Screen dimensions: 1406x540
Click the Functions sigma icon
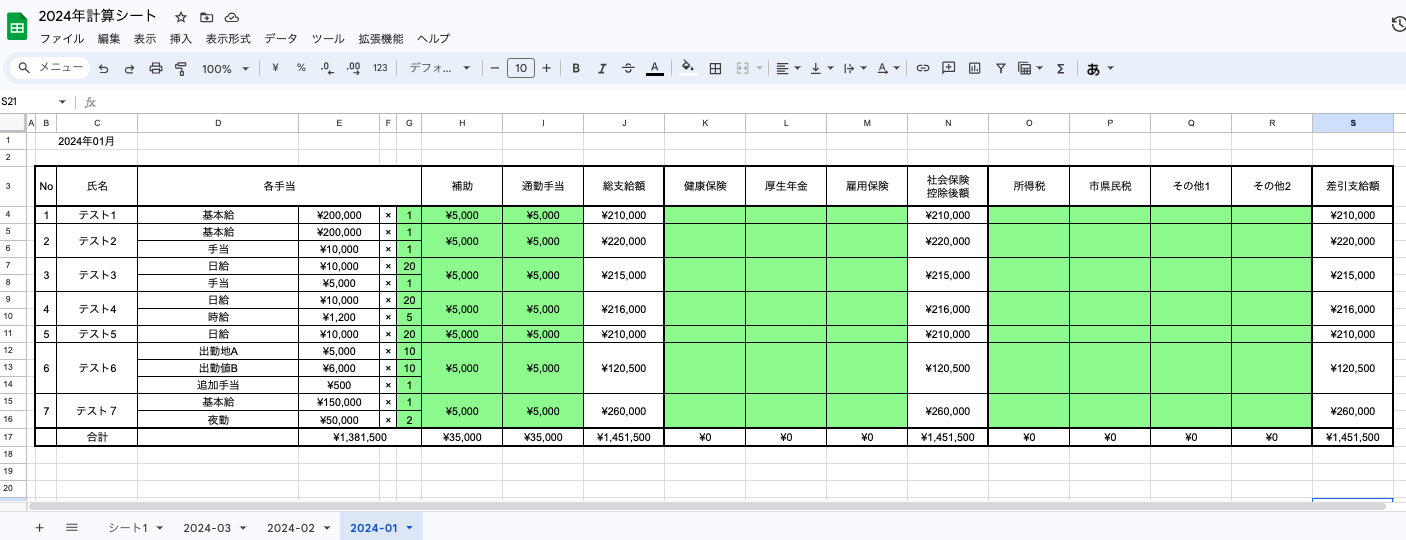[x=1060, y=69]
